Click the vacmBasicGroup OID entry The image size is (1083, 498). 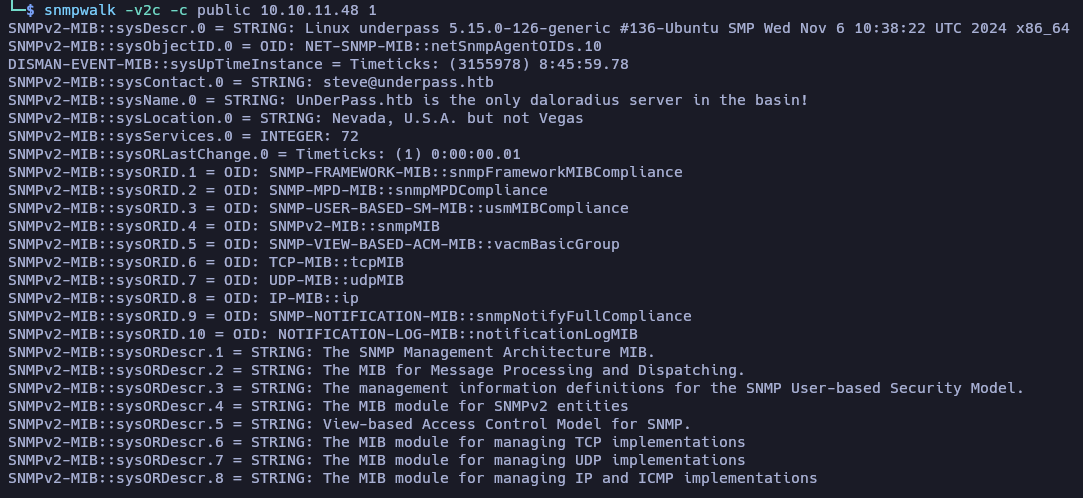444,244
